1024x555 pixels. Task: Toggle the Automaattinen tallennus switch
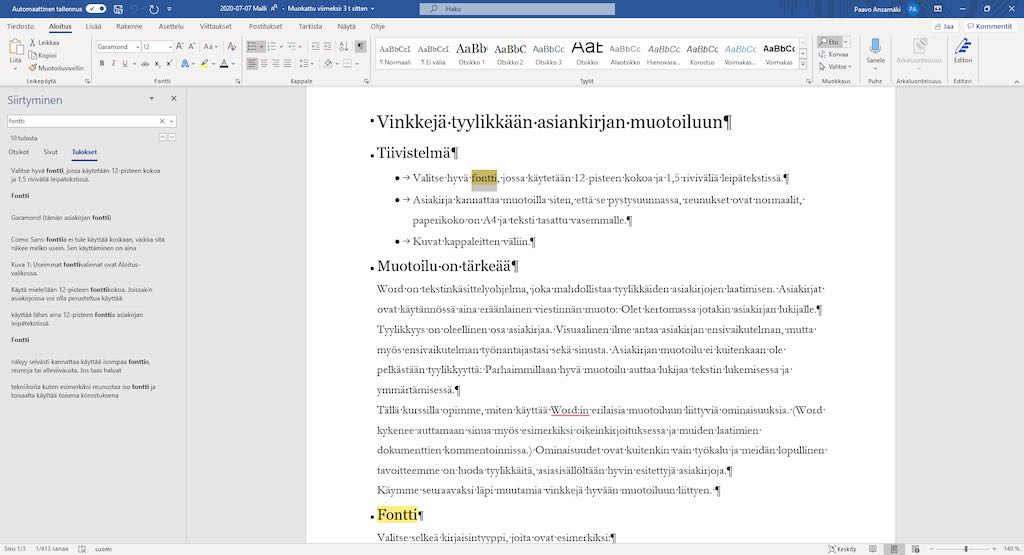coord(96,8)
